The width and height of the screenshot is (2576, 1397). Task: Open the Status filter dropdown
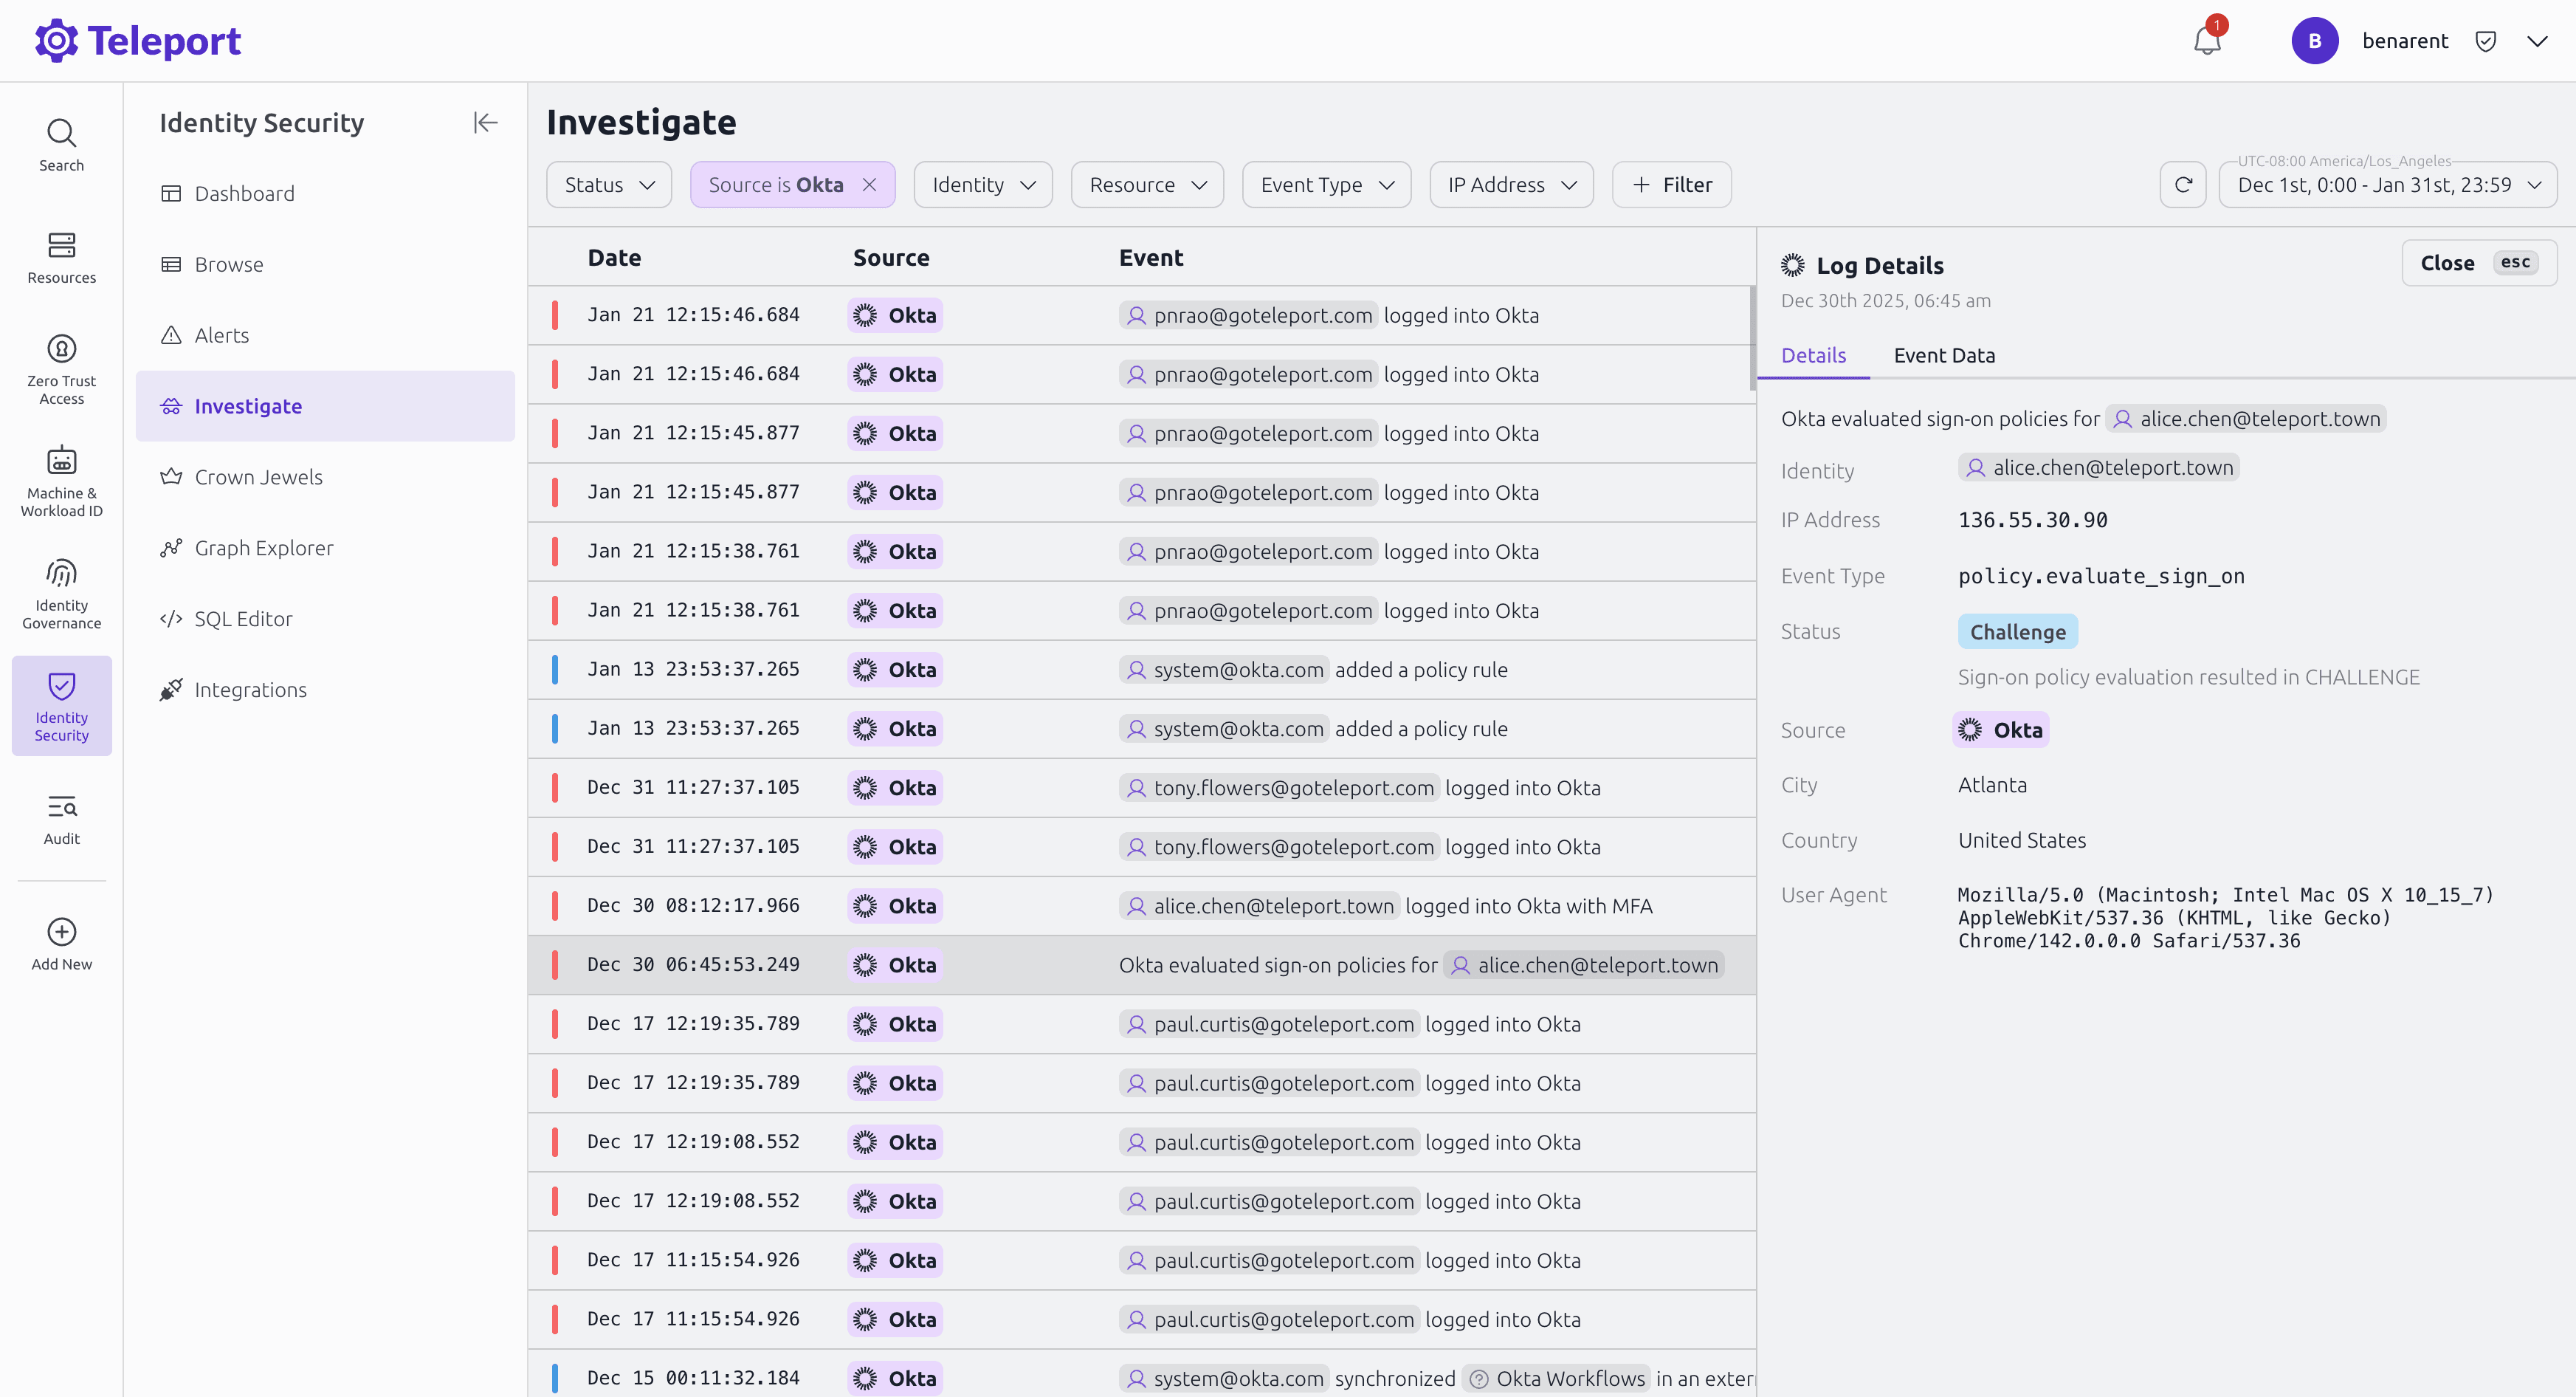(608, 184)
